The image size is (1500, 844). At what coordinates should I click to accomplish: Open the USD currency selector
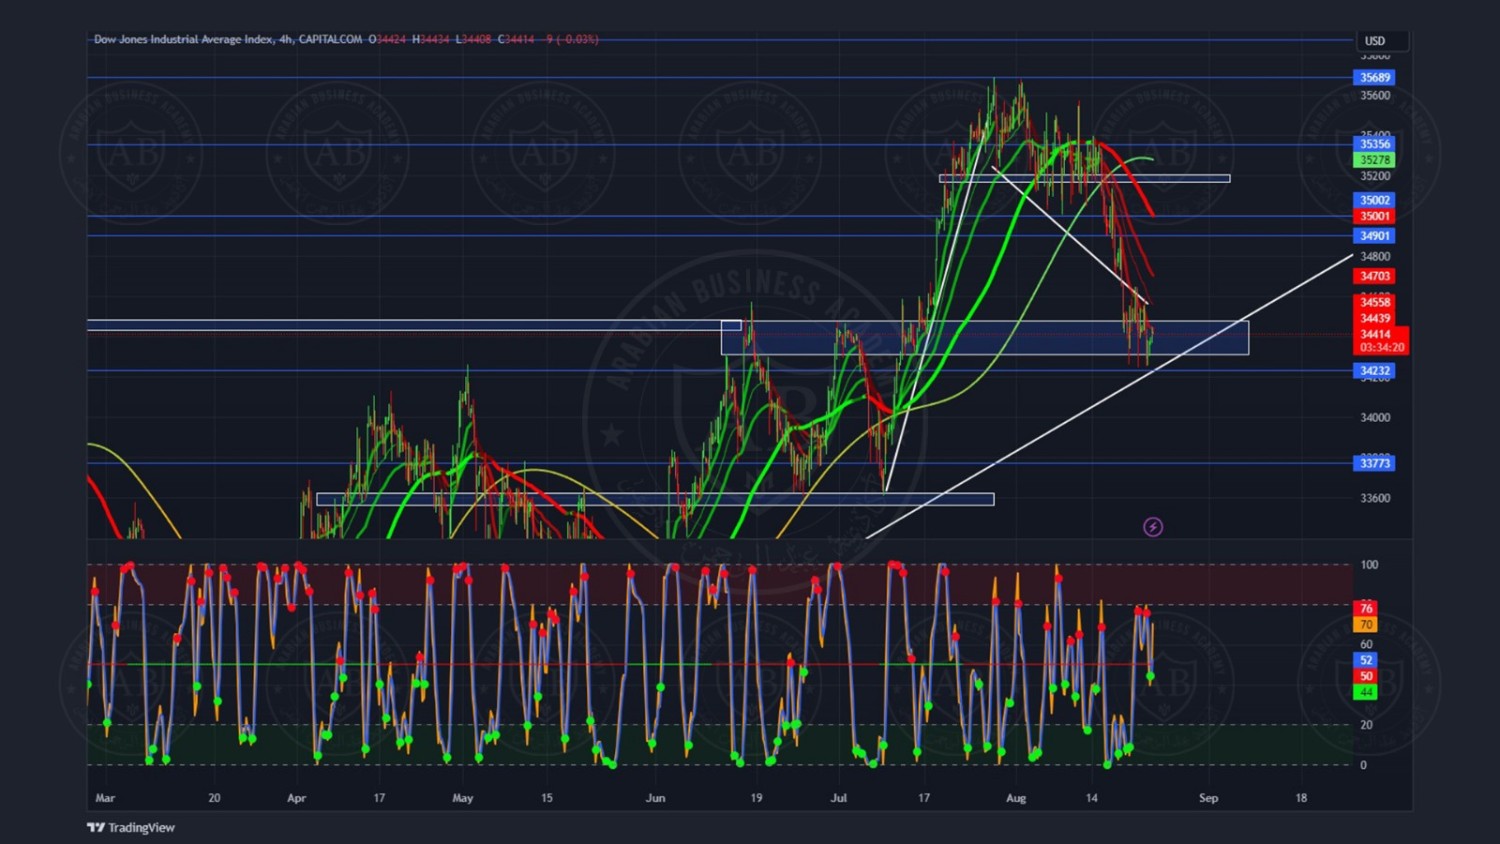pyautogui.click(x=1383, y=41)
